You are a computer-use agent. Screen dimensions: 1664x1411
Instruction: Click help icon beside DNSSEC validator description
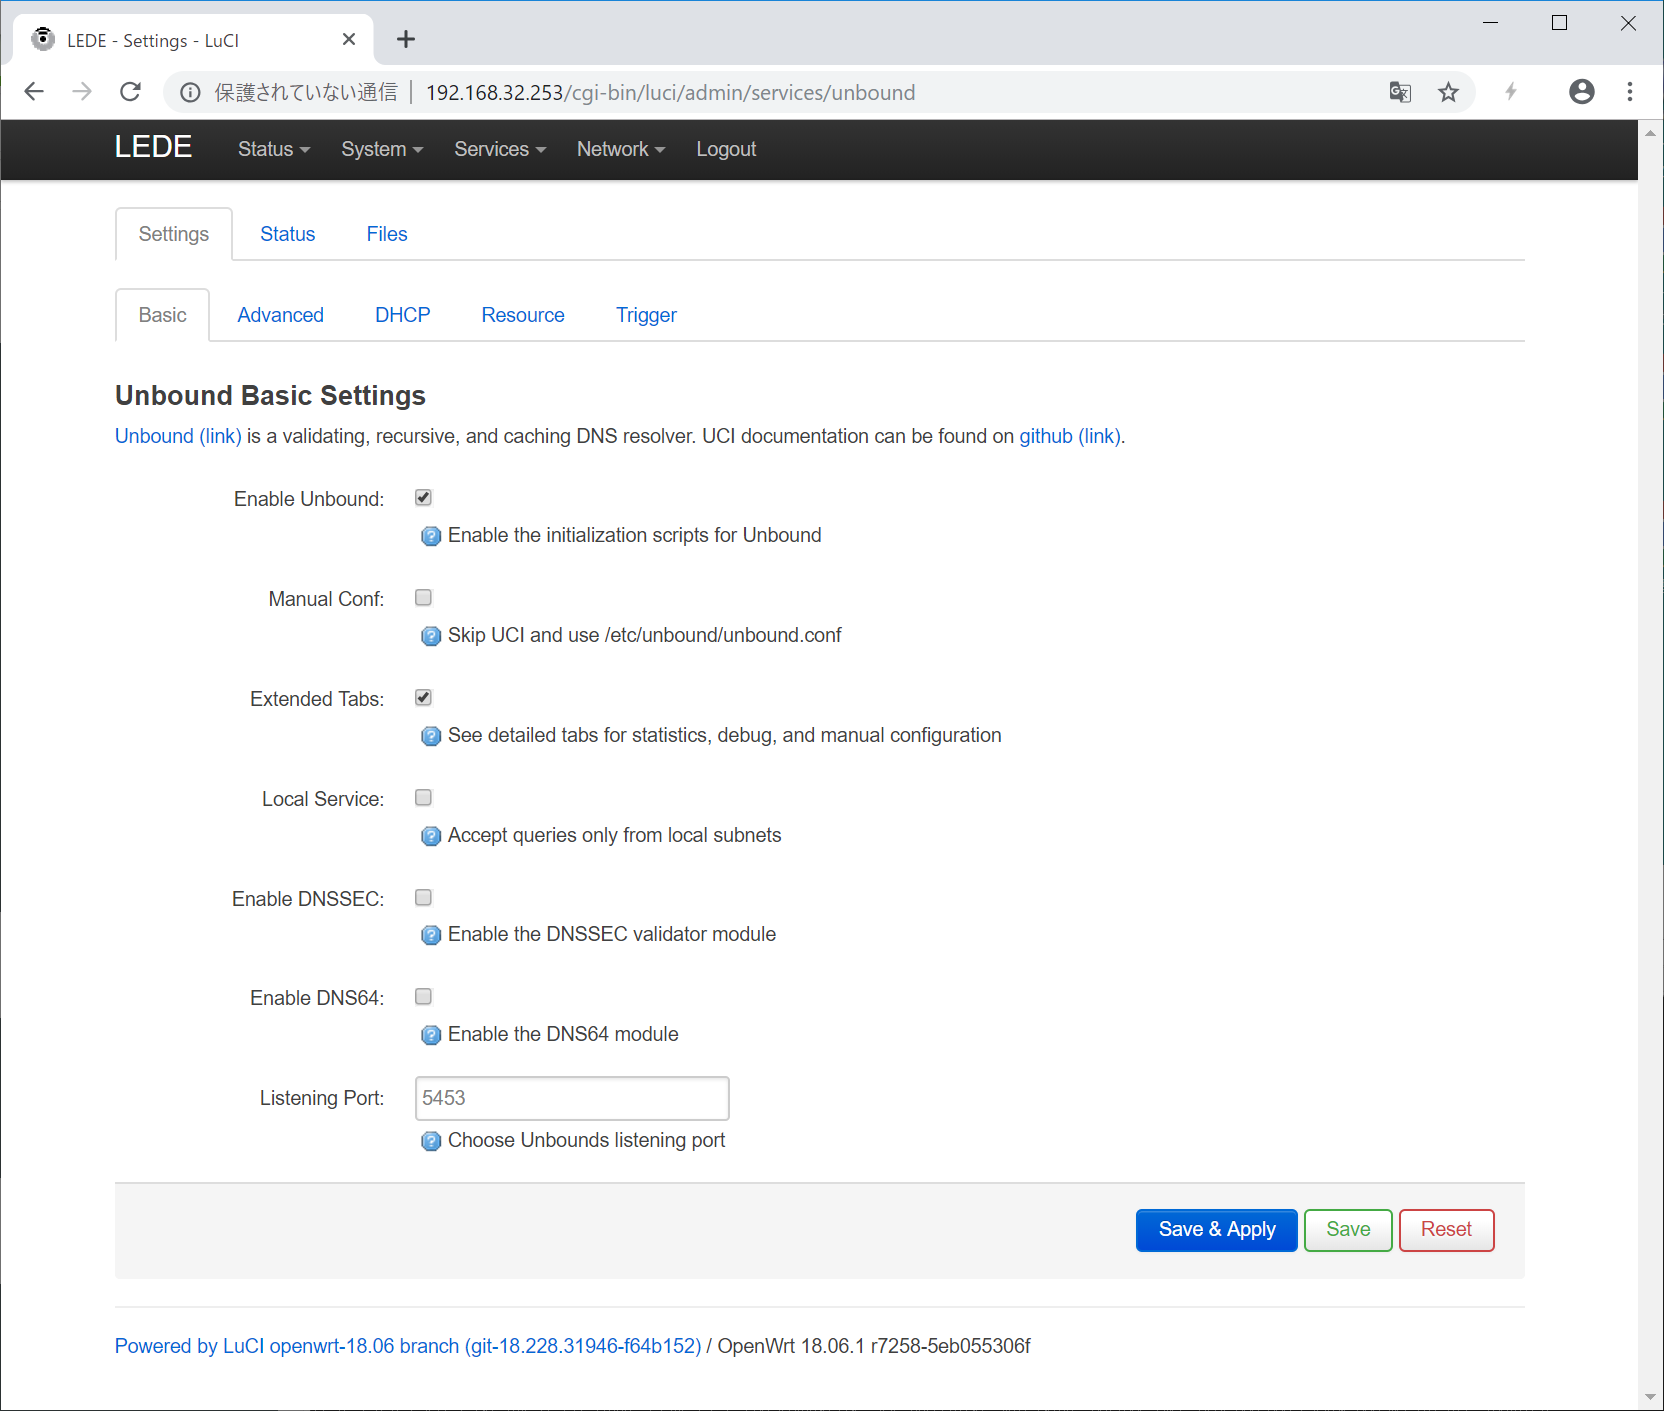click(x=431, y=935)
